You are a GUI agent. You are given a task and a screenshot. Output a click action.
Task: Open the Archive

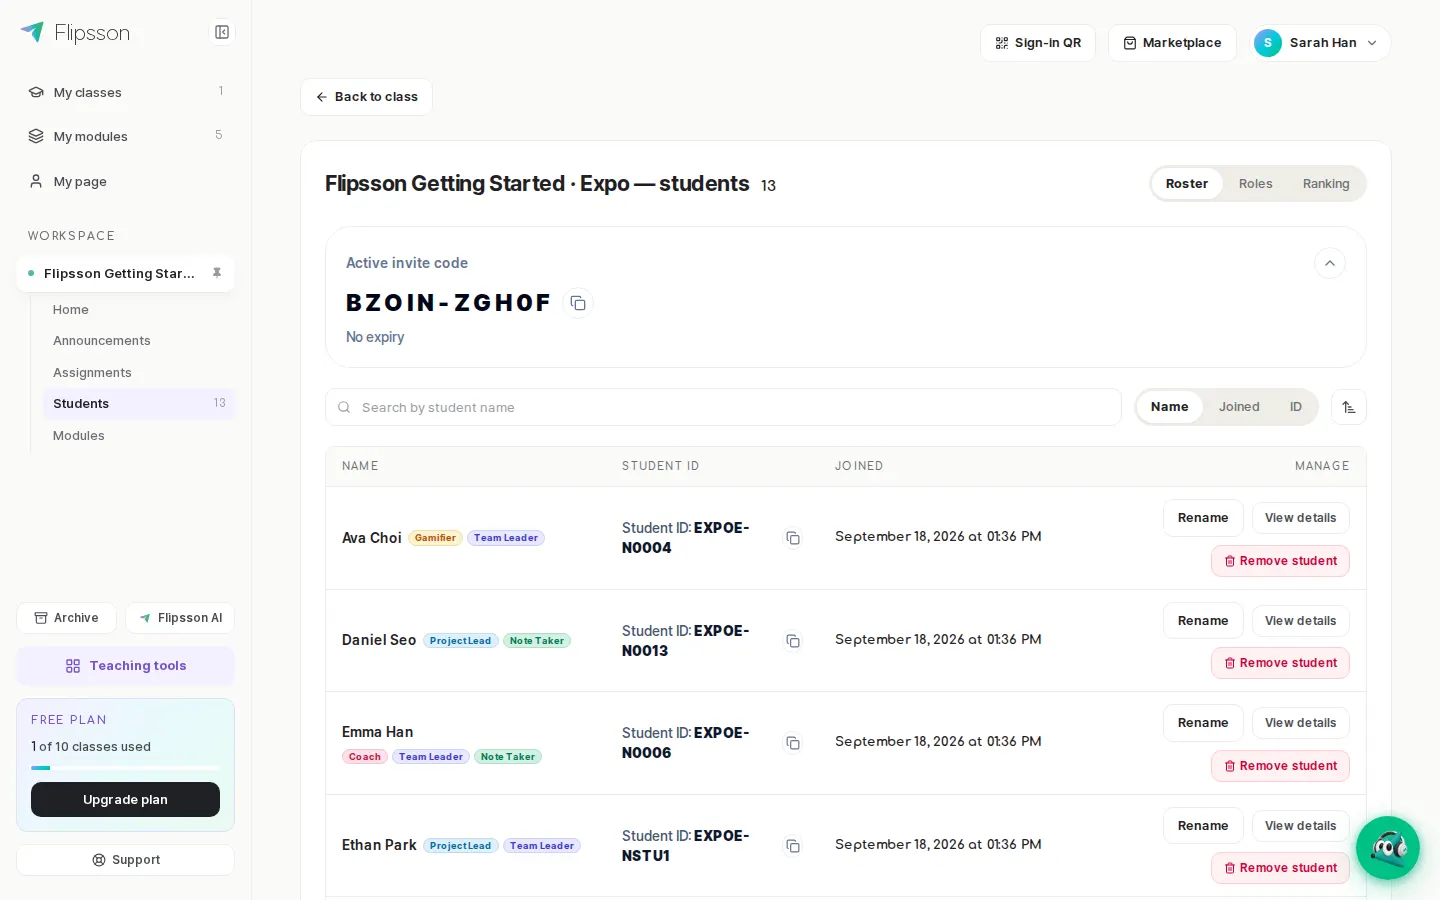66,618
